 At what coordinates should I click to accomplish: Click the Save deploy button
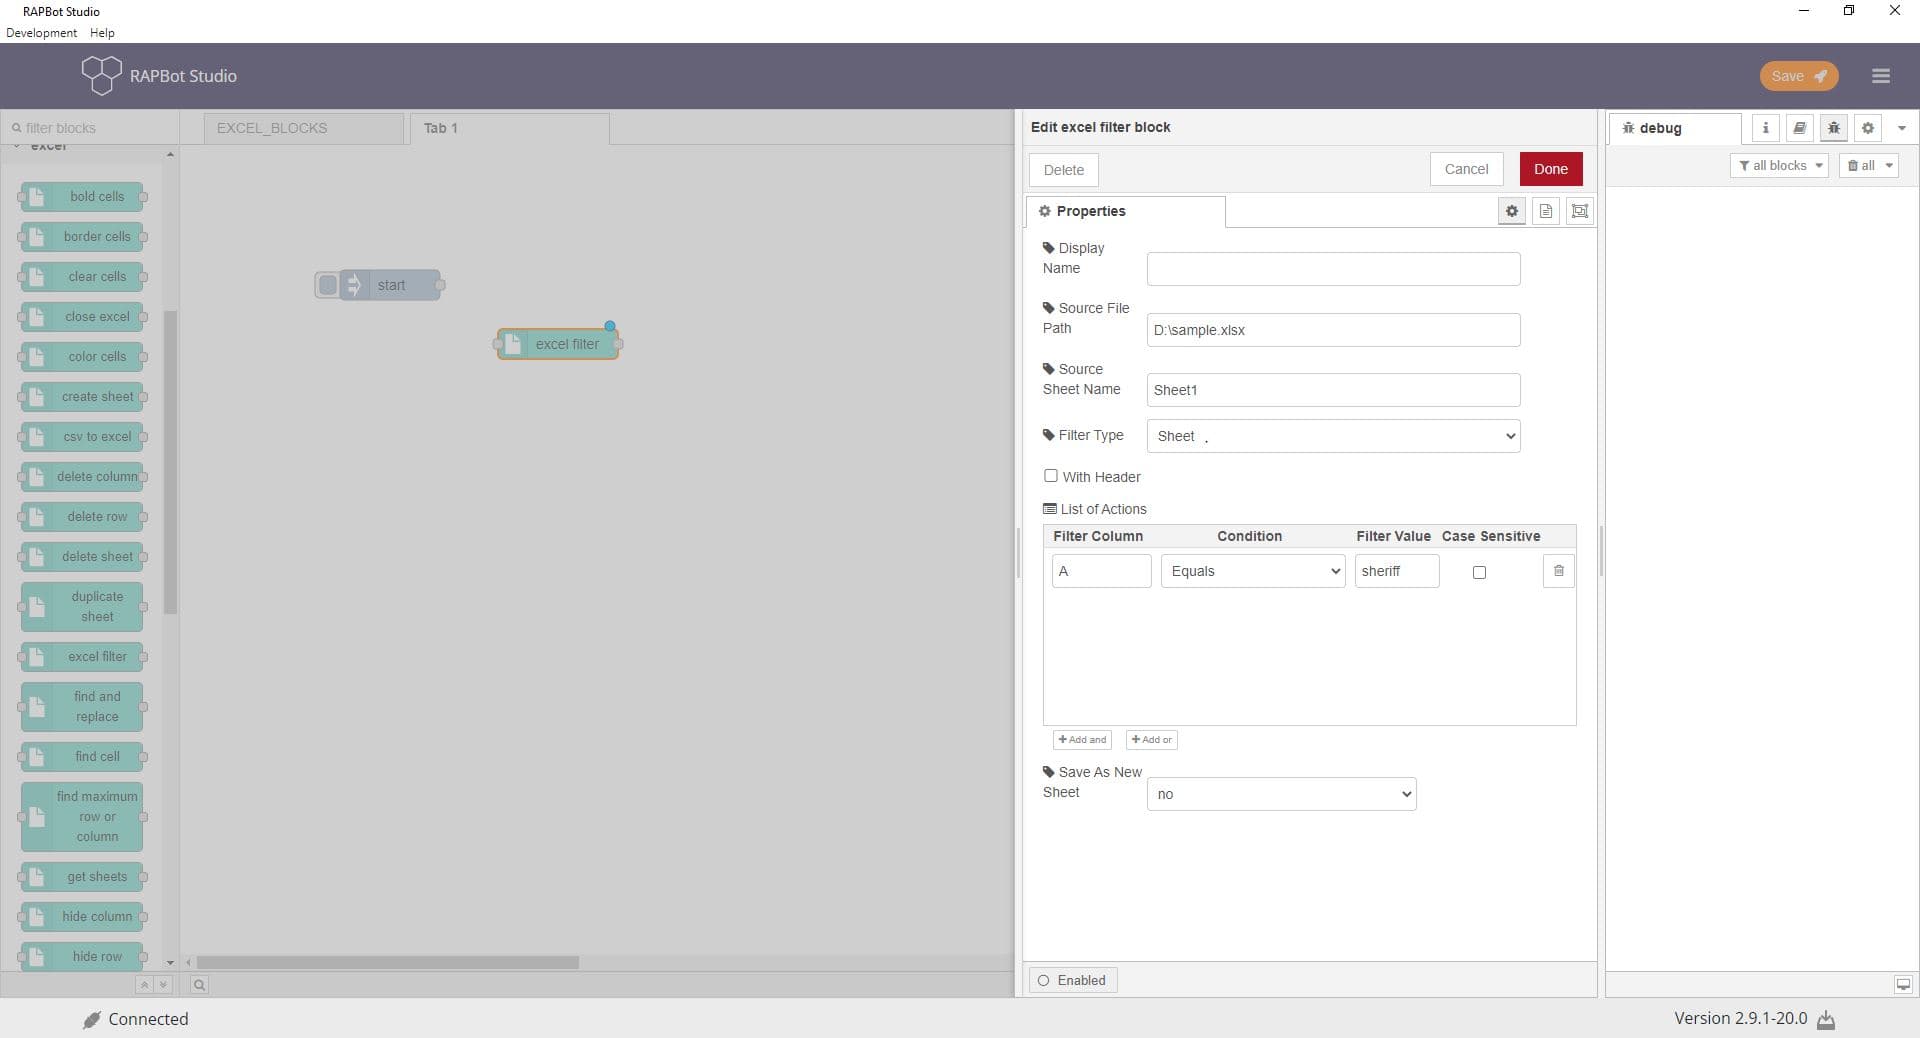1798,76
